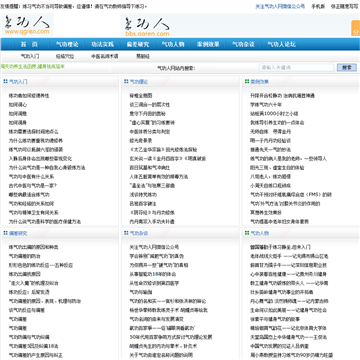The height and width of the screenshot is (360, 360).
Task: Click grid icon beside 气功入门 section header
Action: (x=5, y=81)
